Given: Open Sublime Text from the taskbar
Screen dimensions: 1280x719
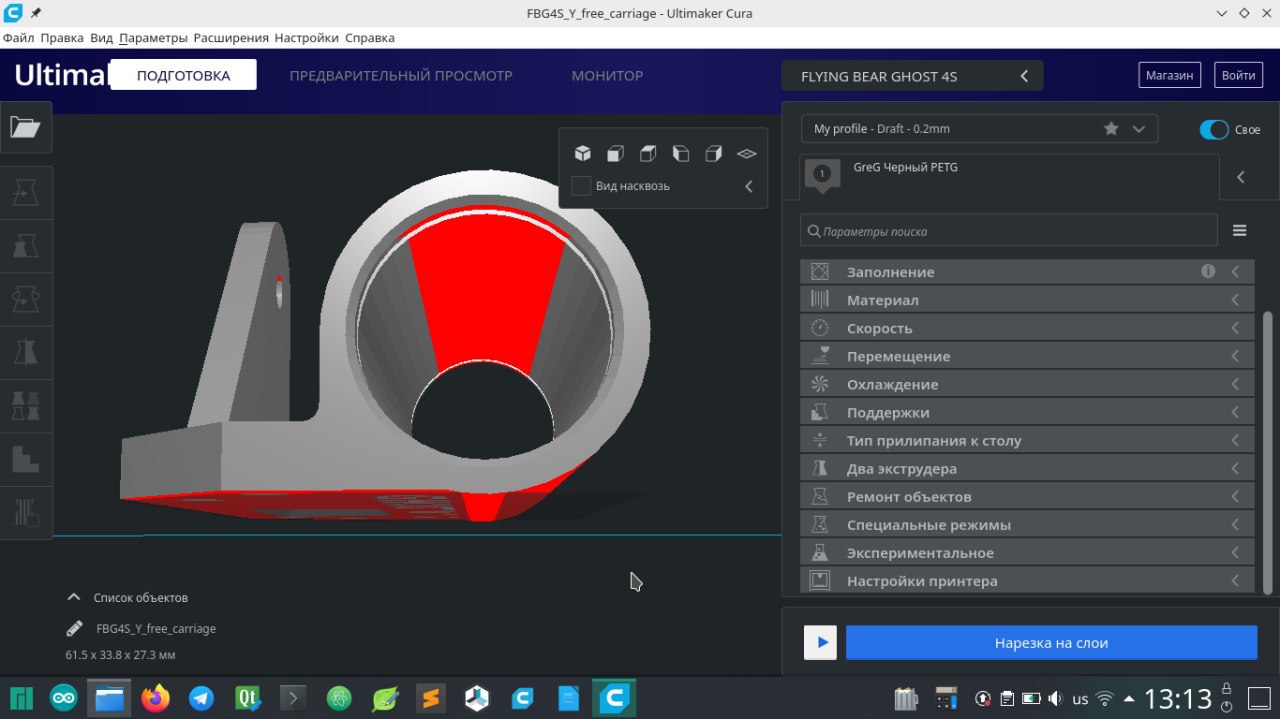Looking at the screenshot, I should tap(431, 698).
